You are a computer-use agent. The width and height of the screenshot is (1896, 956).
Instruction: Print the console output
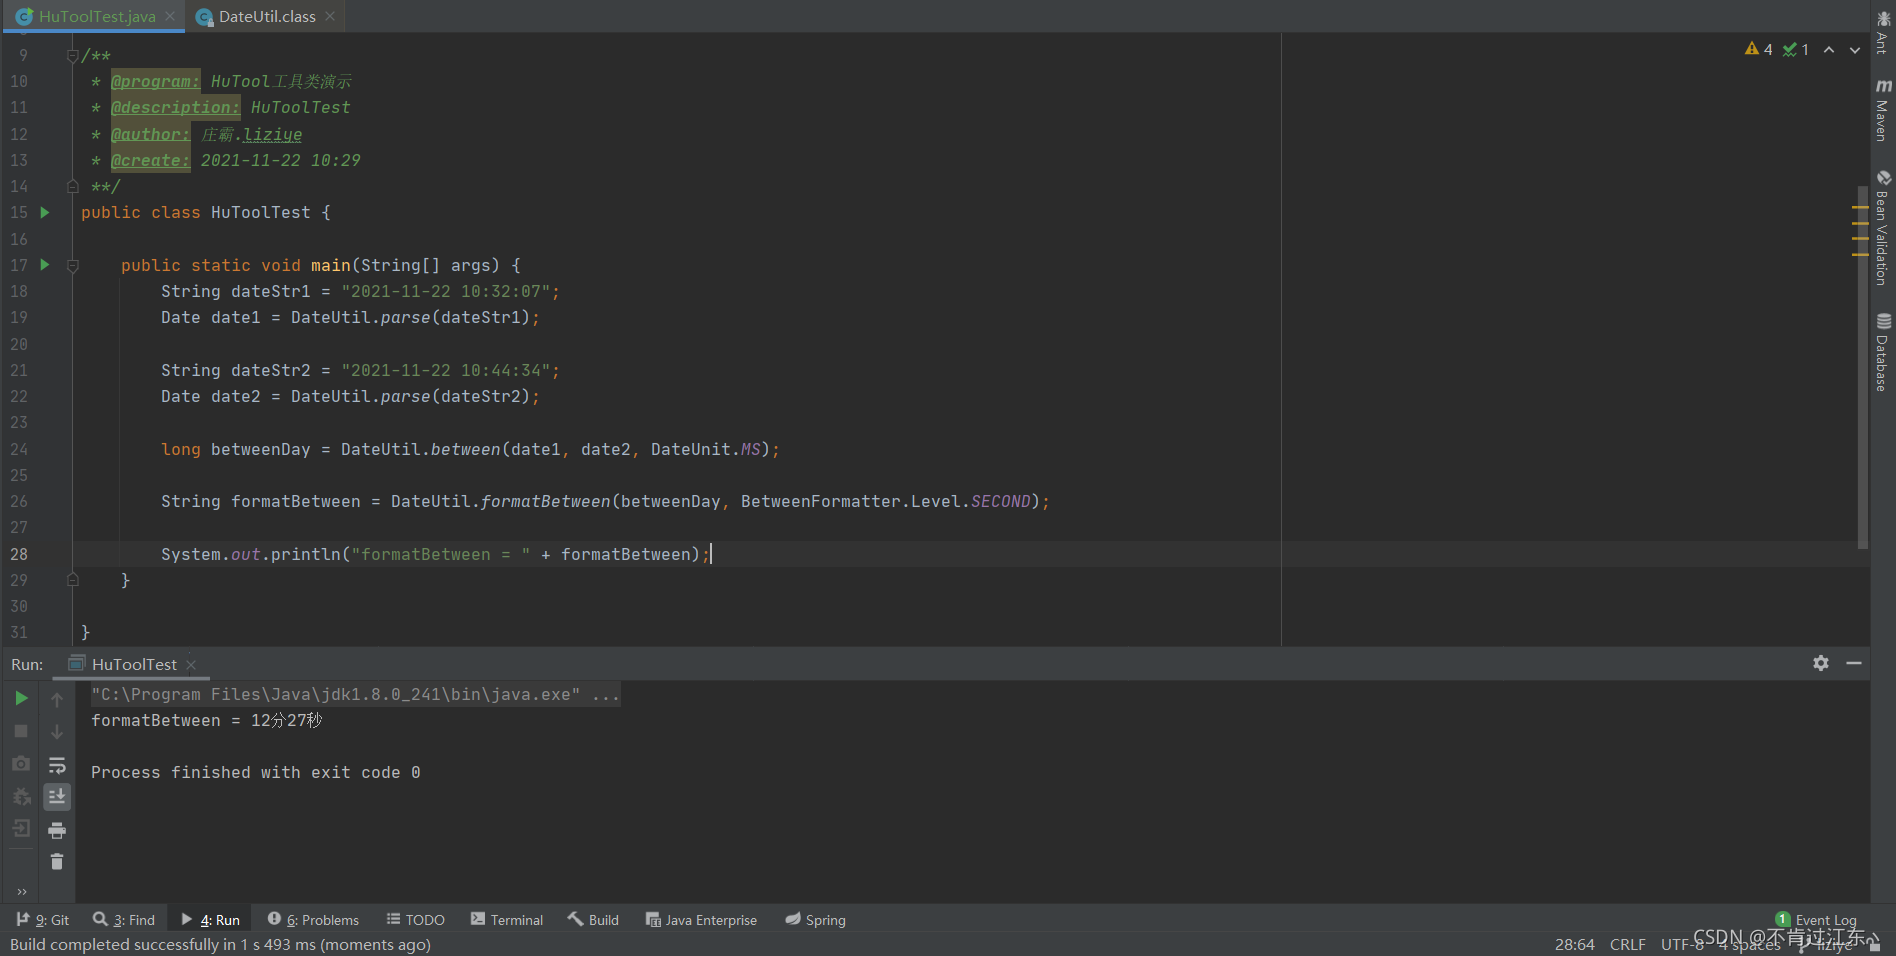pos(57,830)
